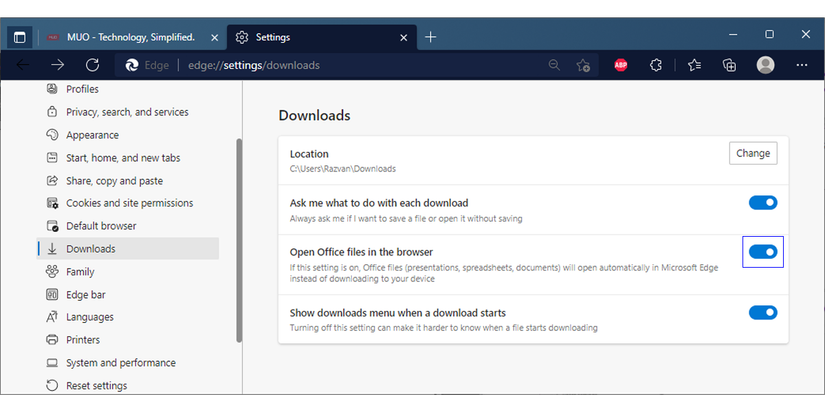Viewport: 825px width, 413px height.
Task: Go back with the back arrow
Action: (x=23, y=65)
